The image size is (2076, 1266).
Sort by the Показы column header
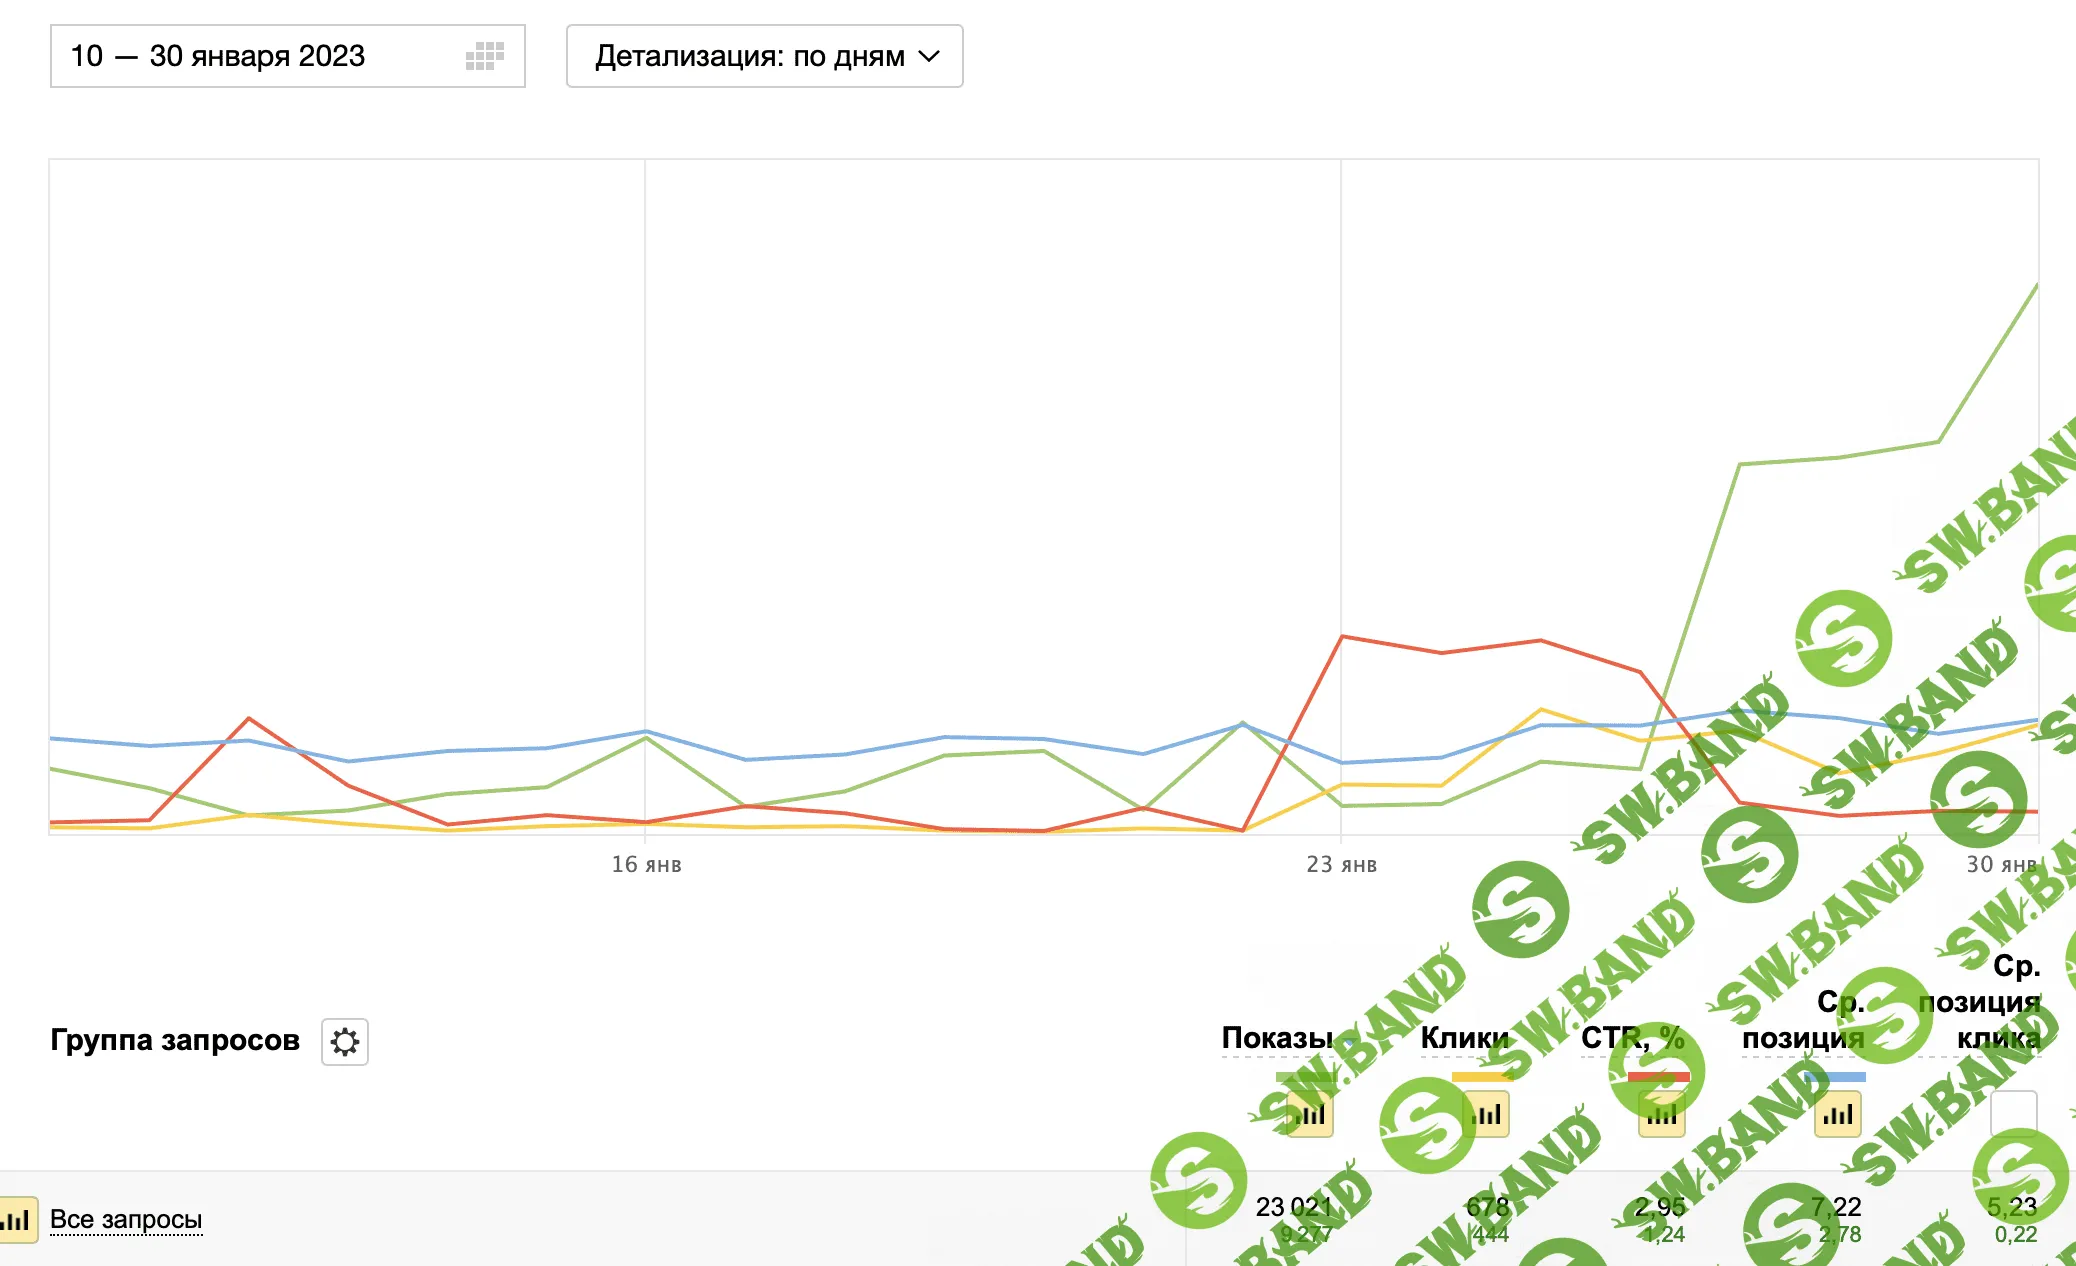1277,1038
